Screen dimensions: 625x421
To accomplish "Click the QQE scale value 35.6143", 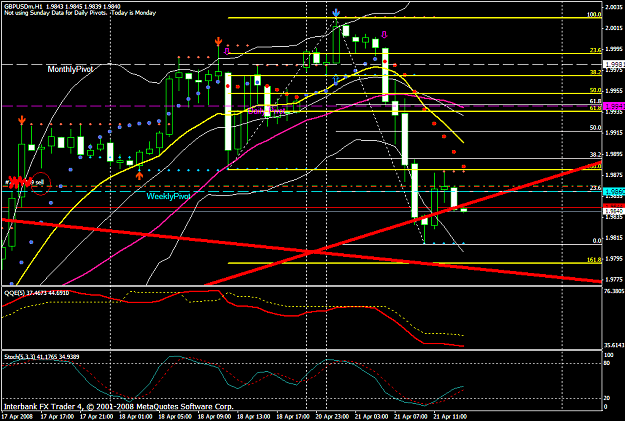I will [614, 345].
